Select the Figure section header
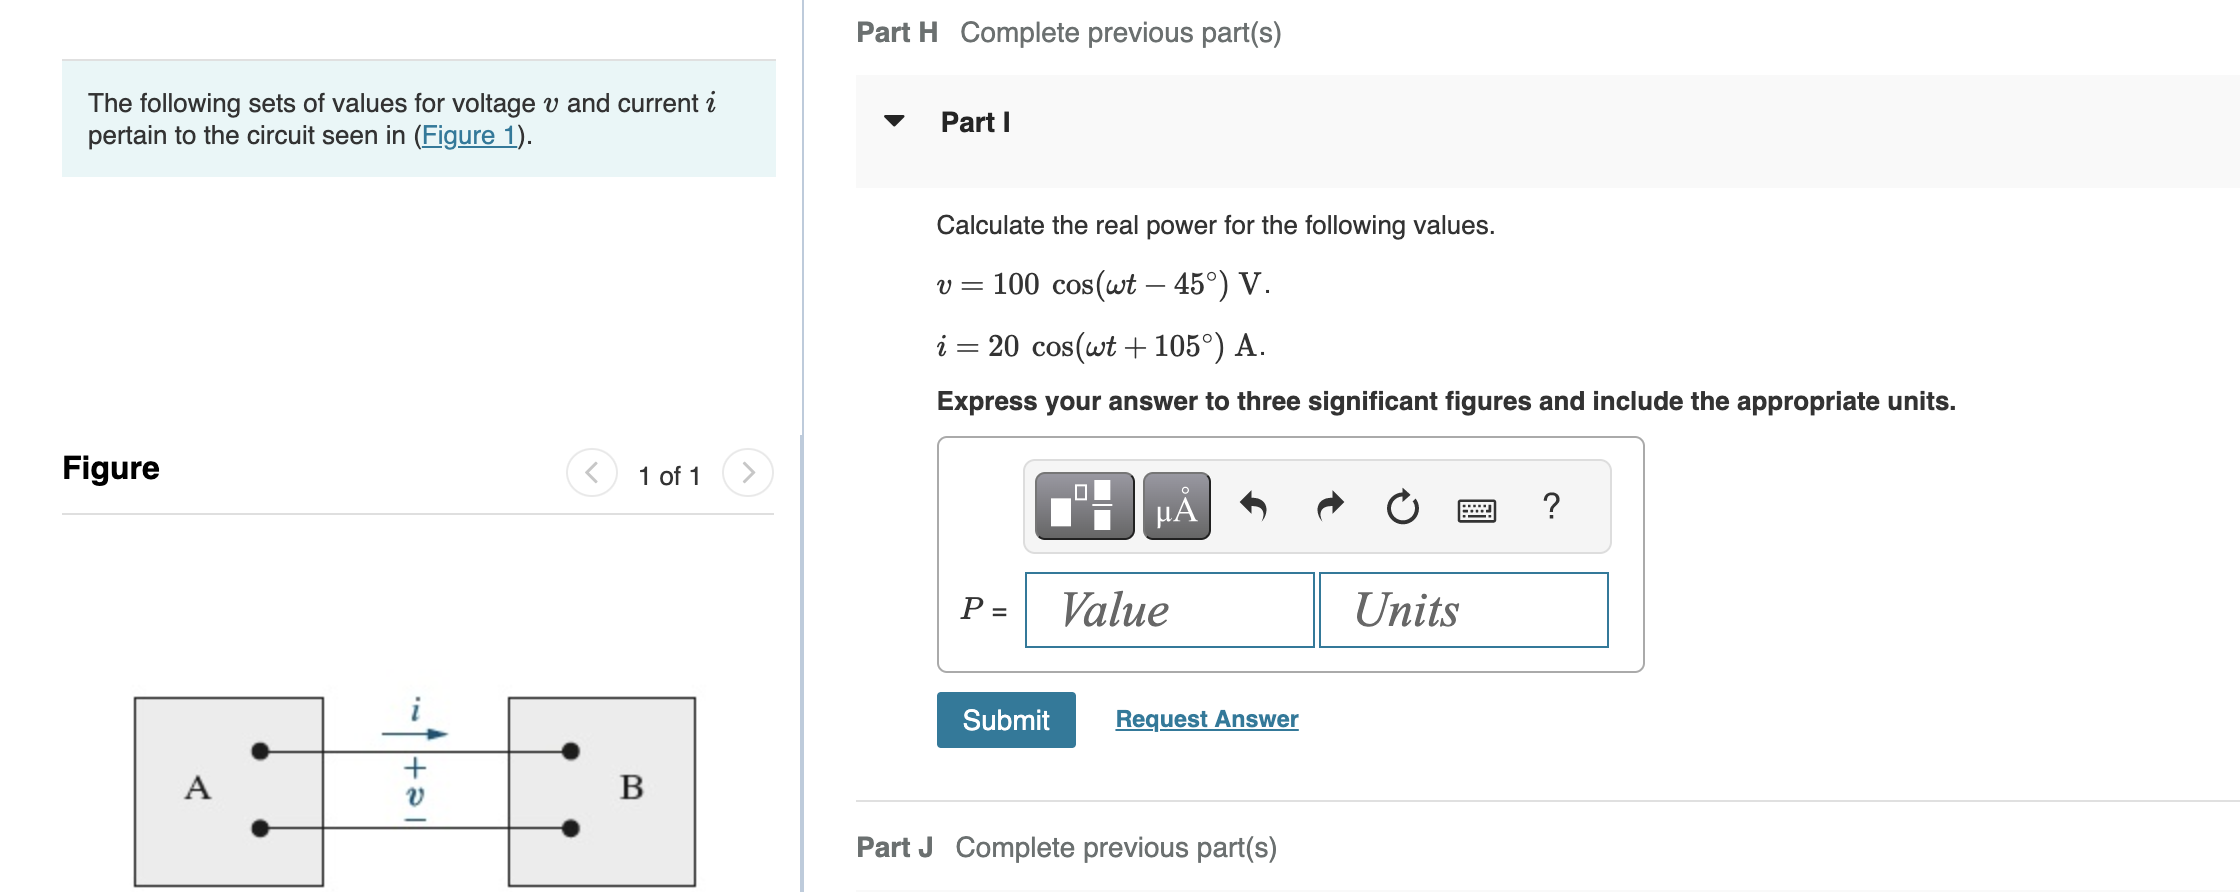 click(x=110, y=467)
